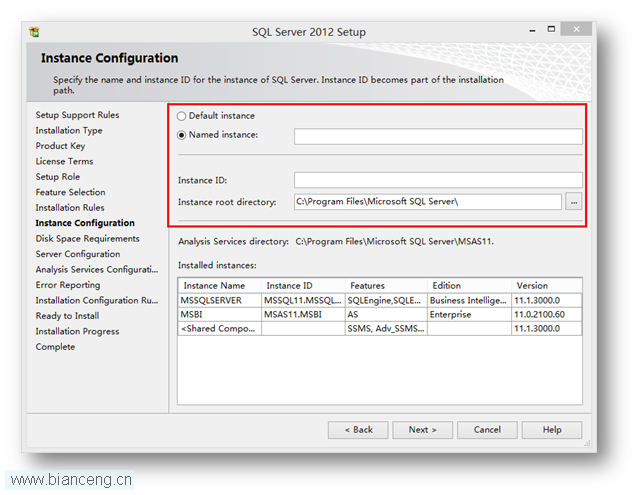Proceed with the Next button
Image resolution: width=639 pixels, height=495 pixels.
423,430
